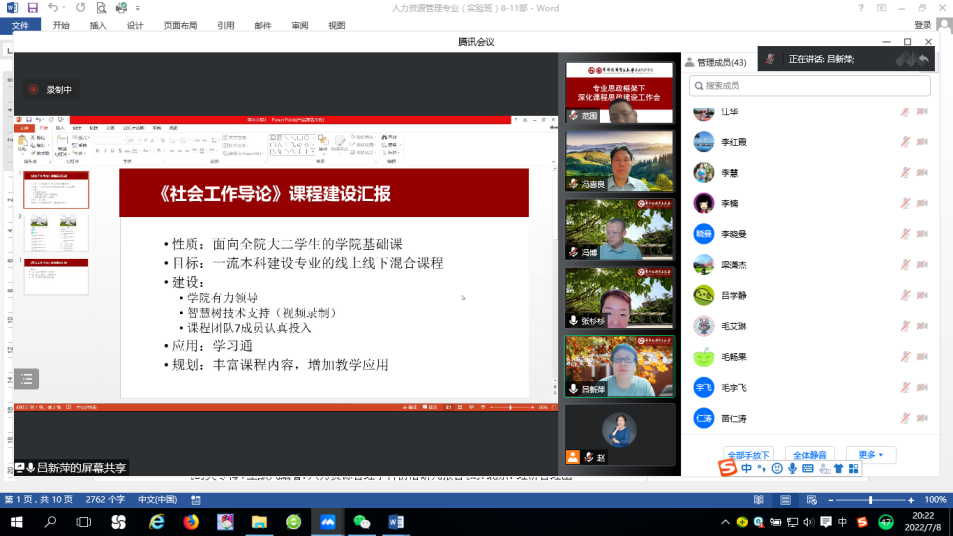Click undo in the quick access toolbar
This screenshot has height=536, width=953.
[52, 8]
